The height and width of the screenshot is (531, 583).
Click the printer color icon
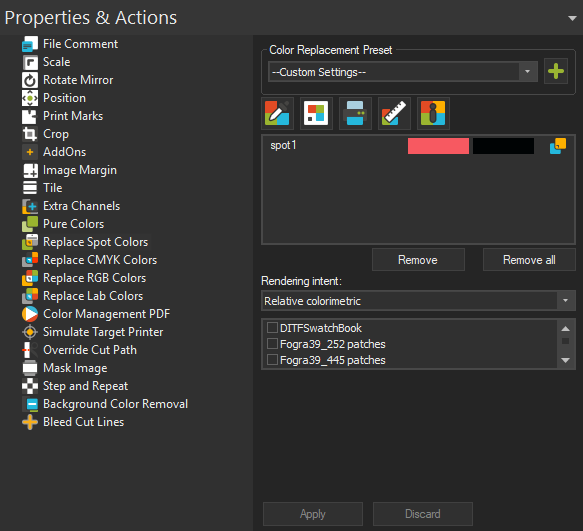pyautogui.click(x=355, y=113)
